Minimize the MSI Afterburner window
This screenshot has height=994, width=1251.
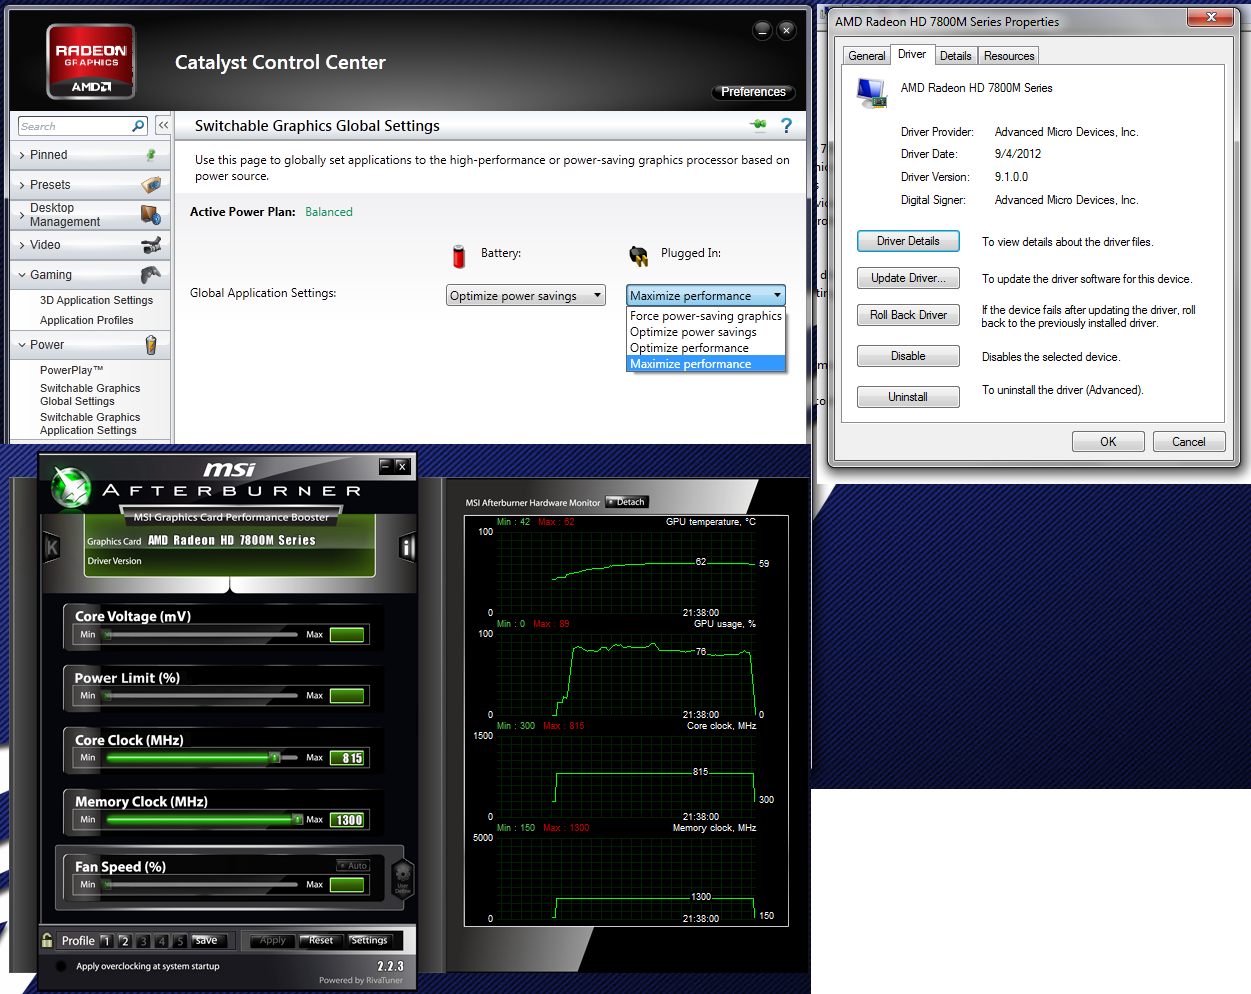(x=385, y=466)
